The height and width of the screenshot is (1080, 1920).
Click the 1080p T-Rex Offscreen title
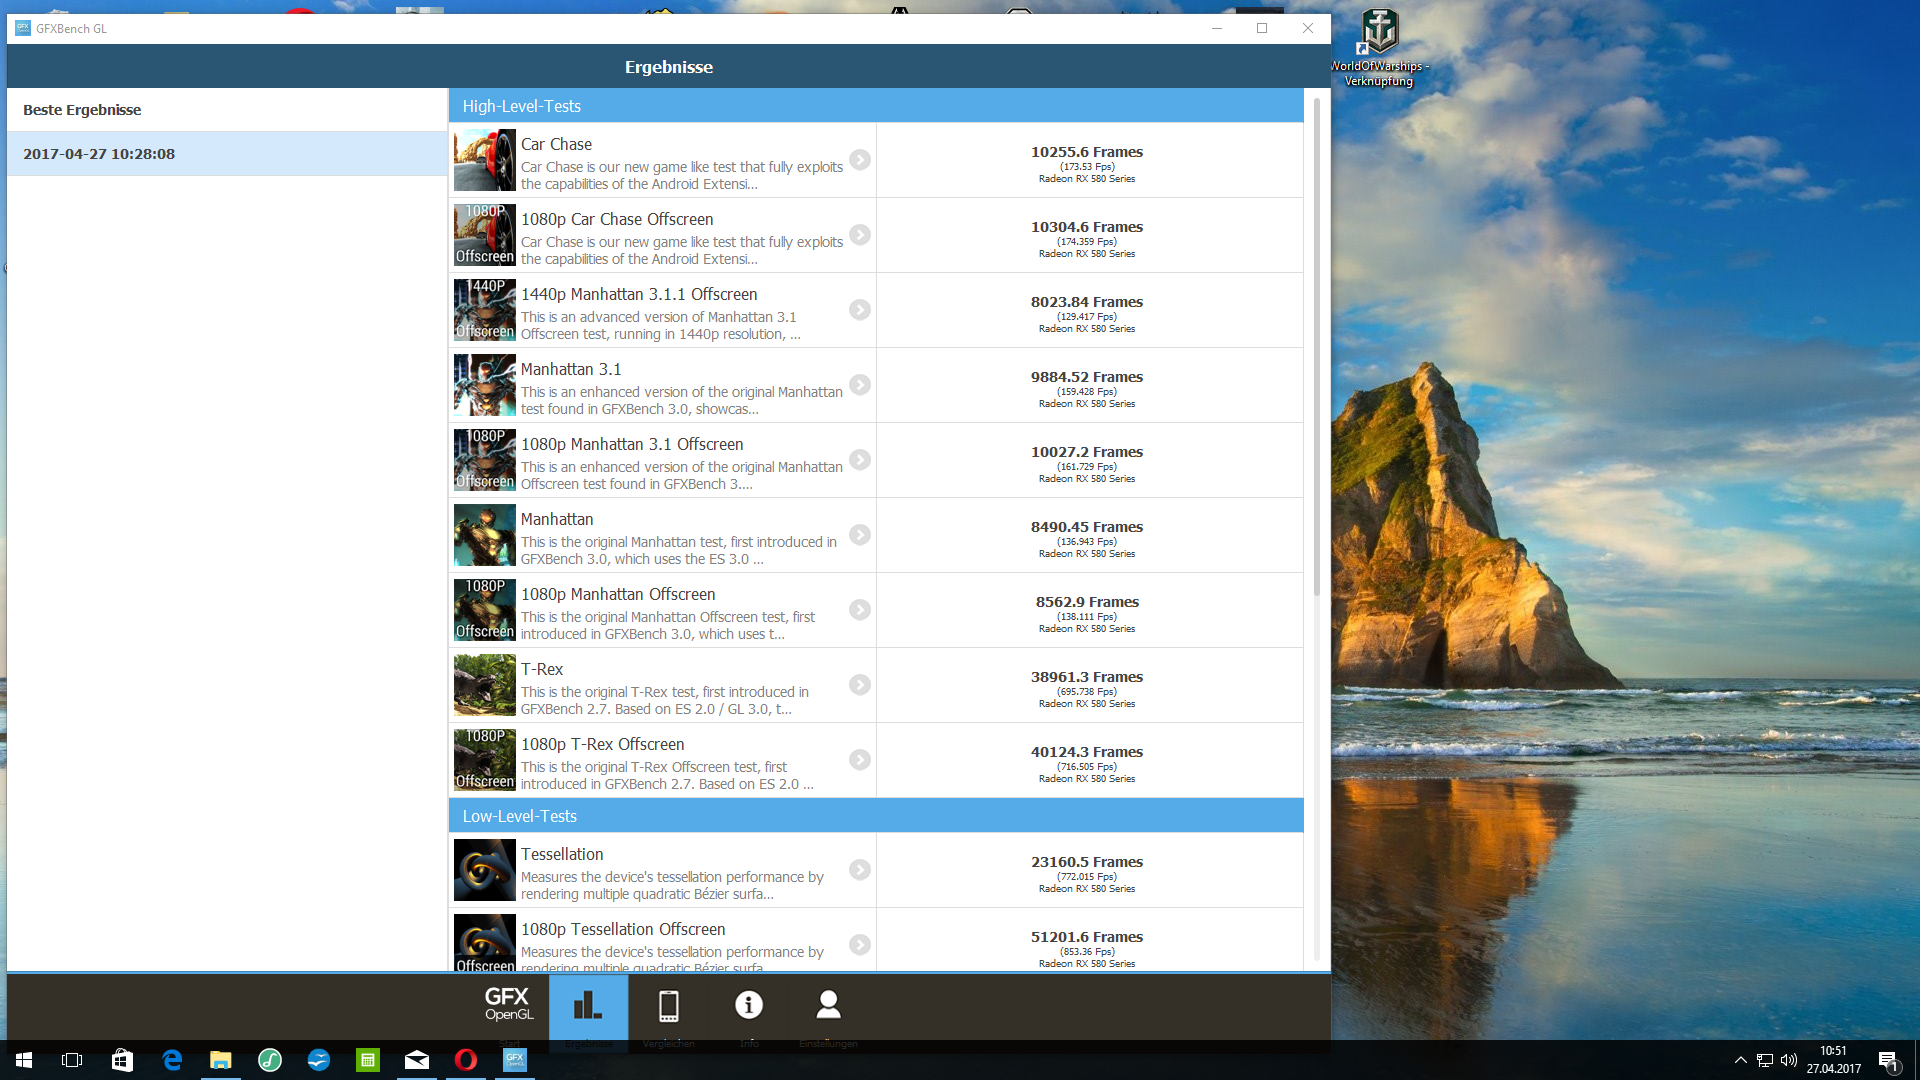point(602,744)
